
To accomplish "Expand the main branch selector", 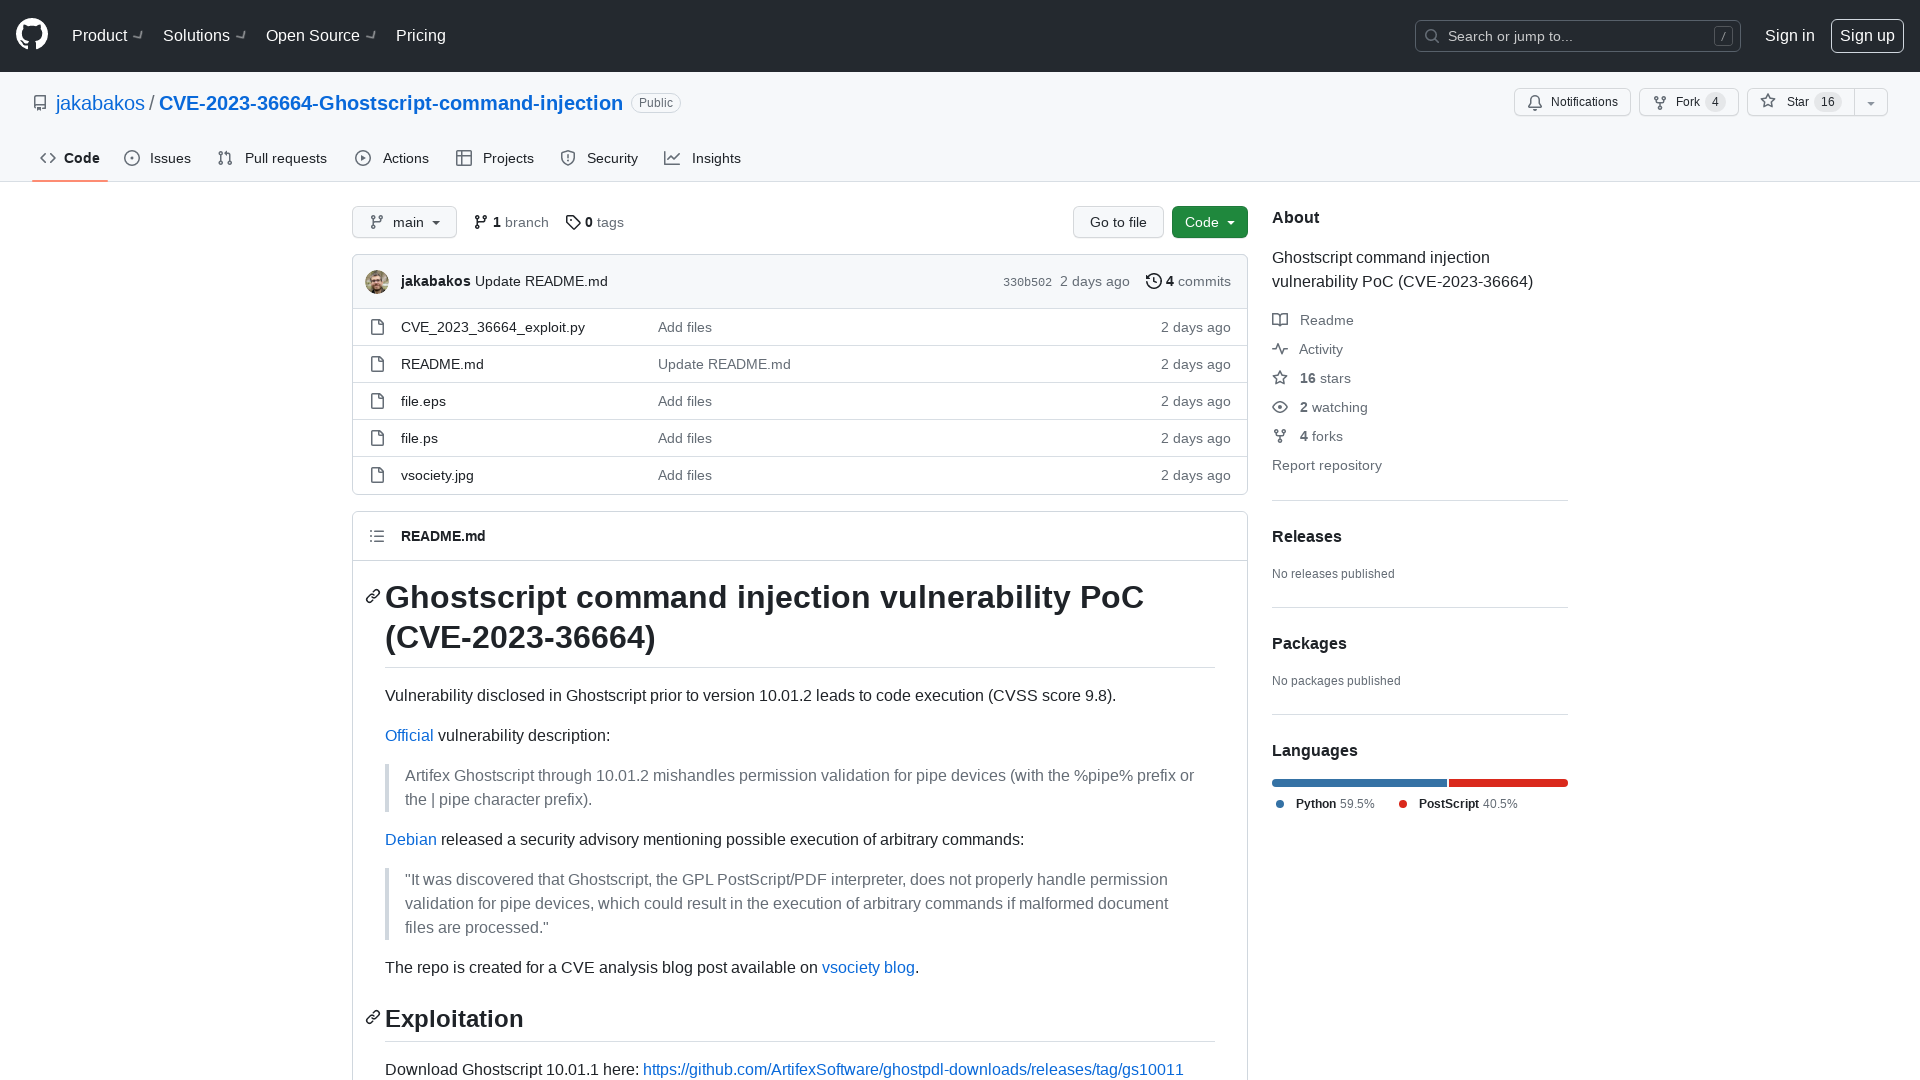I will tap(404, 222).
